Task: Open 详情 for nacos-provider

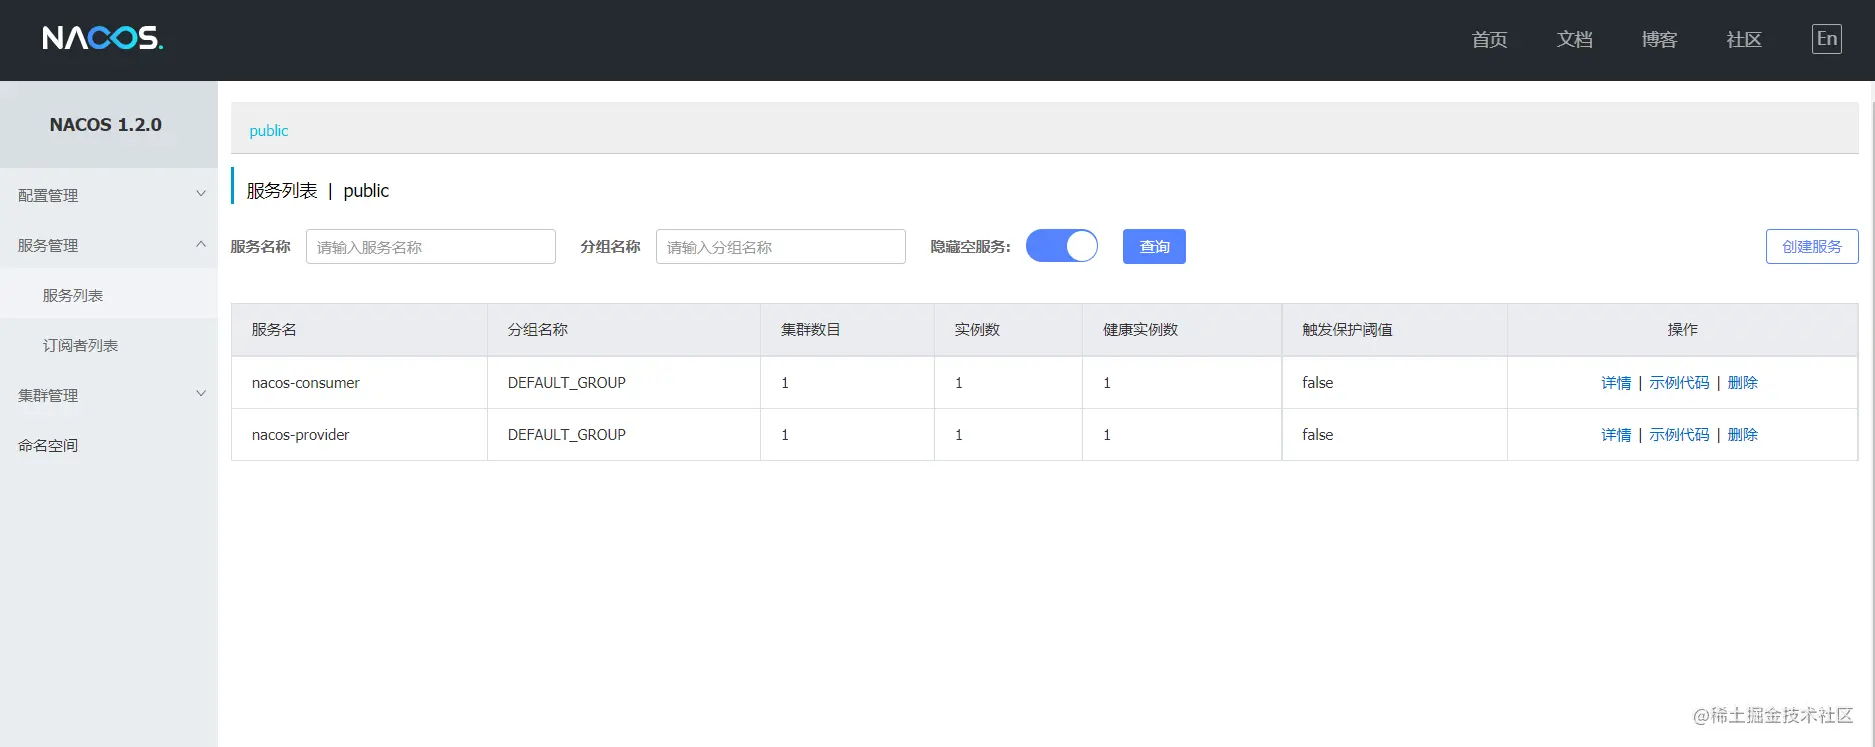Action: pos(1616,435)
